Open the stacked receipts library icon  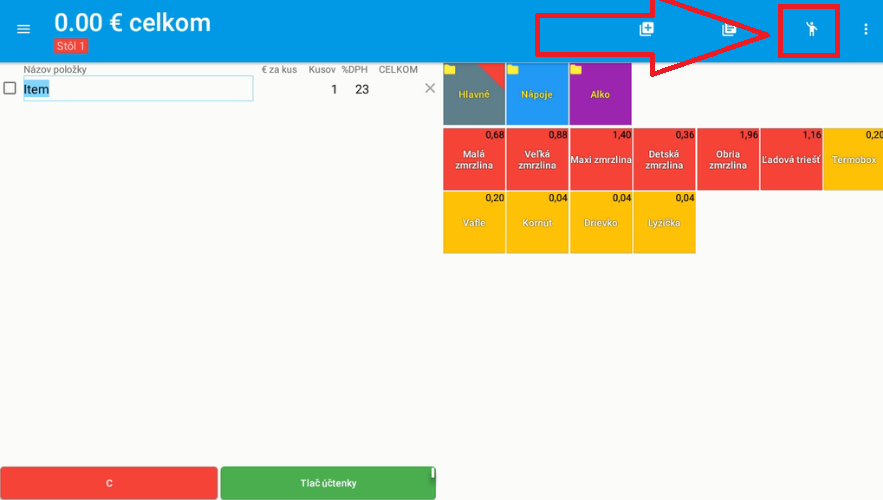coord(729,29)
